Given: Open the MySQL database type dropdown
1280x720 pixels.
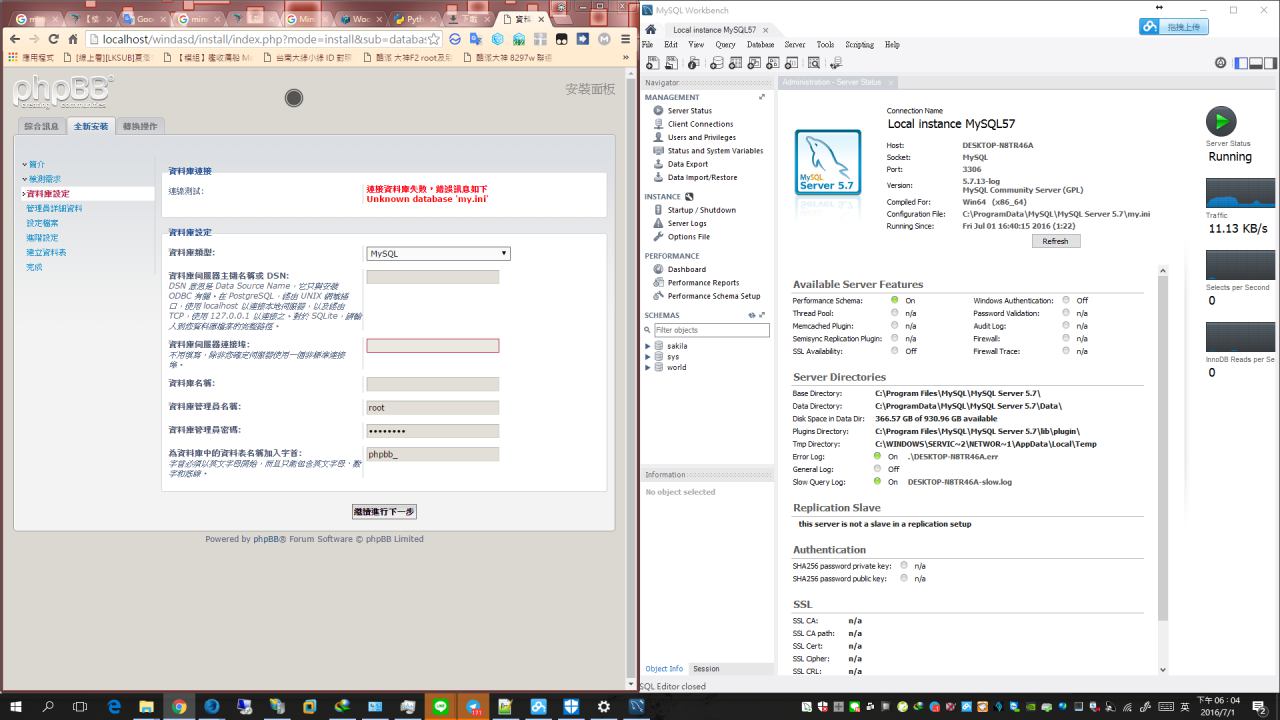Looking at the screenshot, I should click(x=438, y=254).
